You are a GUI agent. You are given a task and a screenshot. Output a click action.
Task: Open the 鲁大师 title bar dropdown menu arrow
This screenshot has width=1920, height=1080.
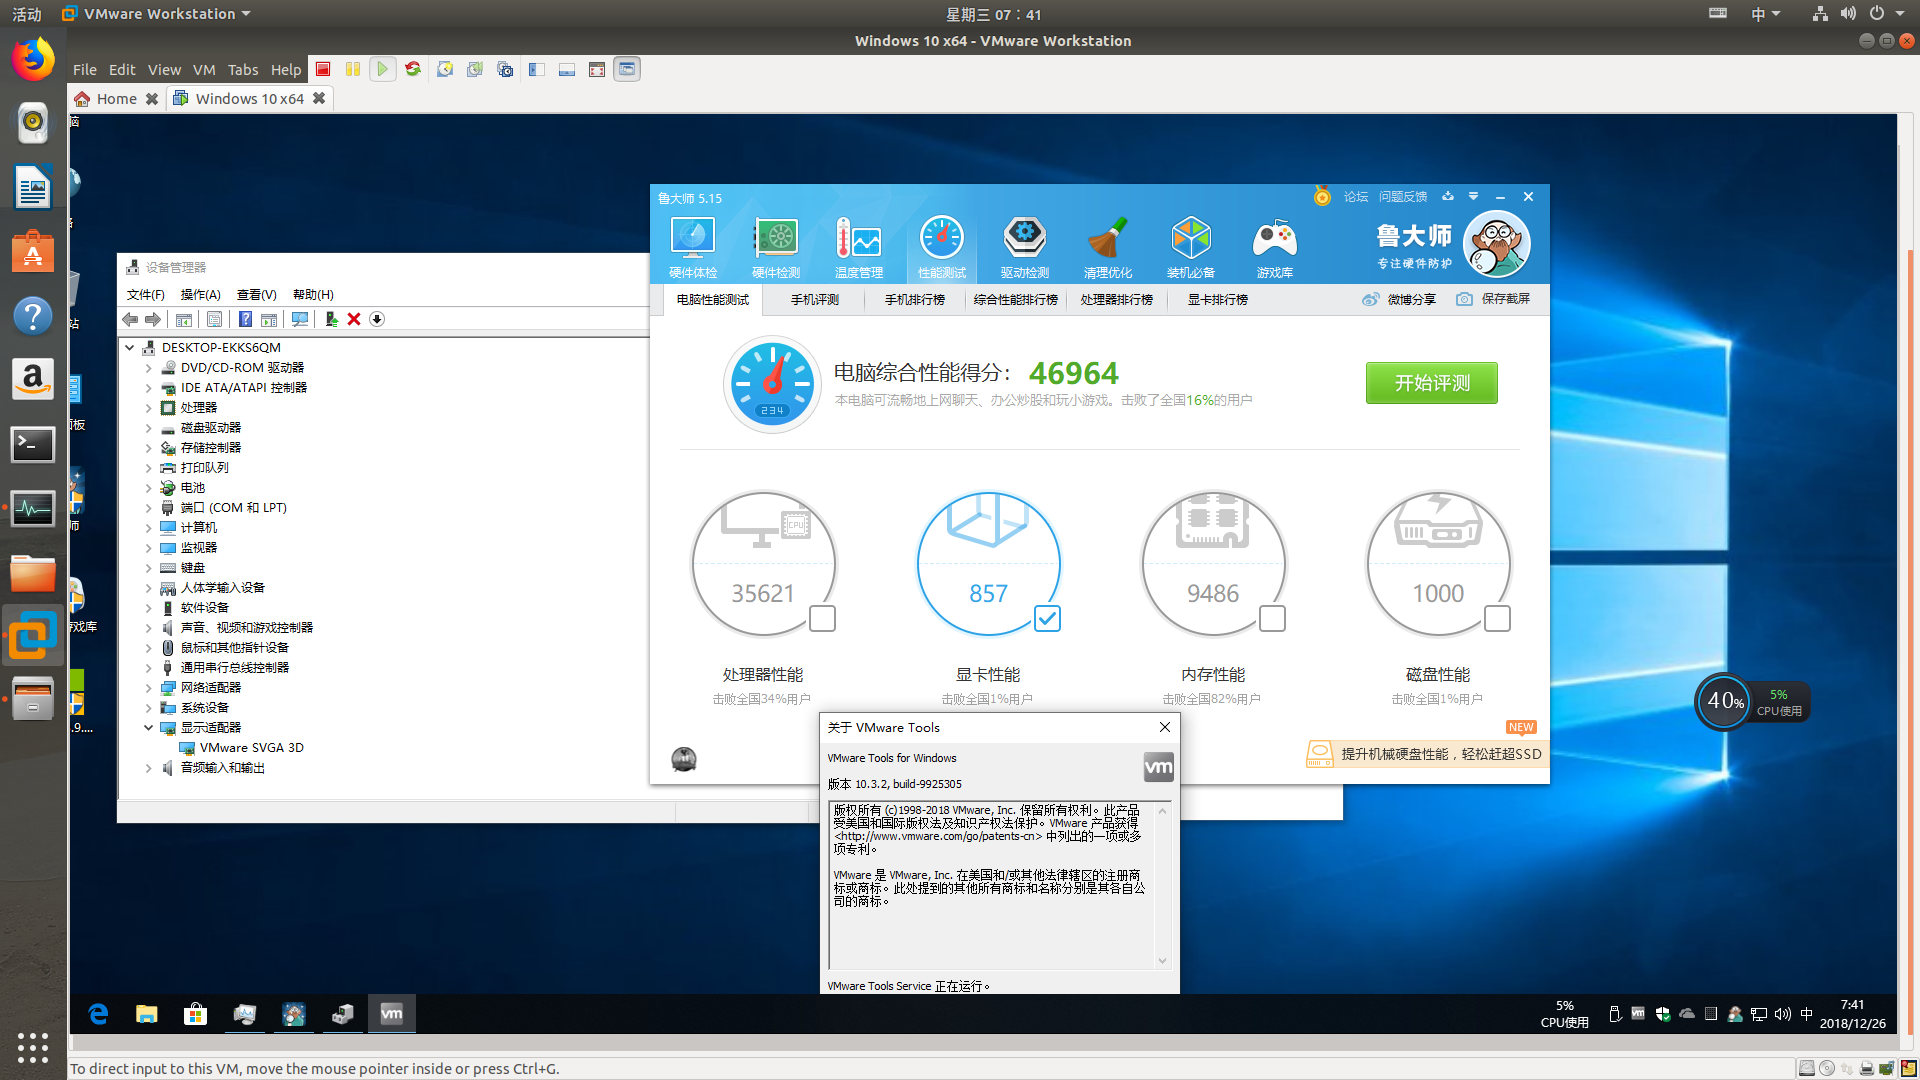point(1473,196)
